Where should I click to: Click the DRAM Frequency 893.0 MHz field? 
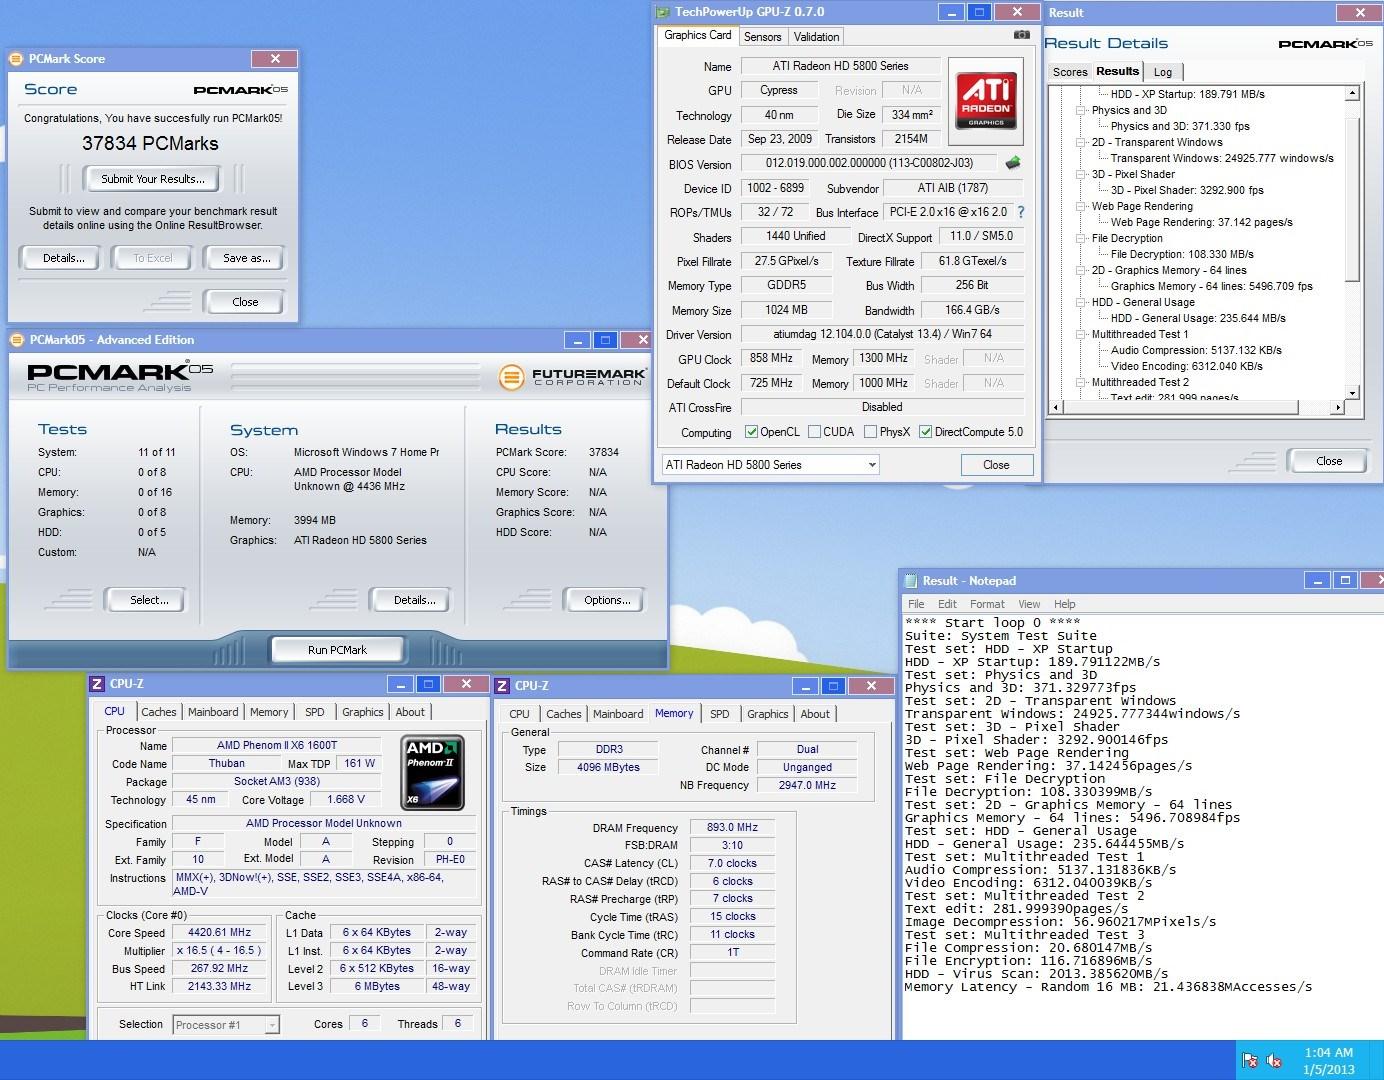tap(732, 828)
